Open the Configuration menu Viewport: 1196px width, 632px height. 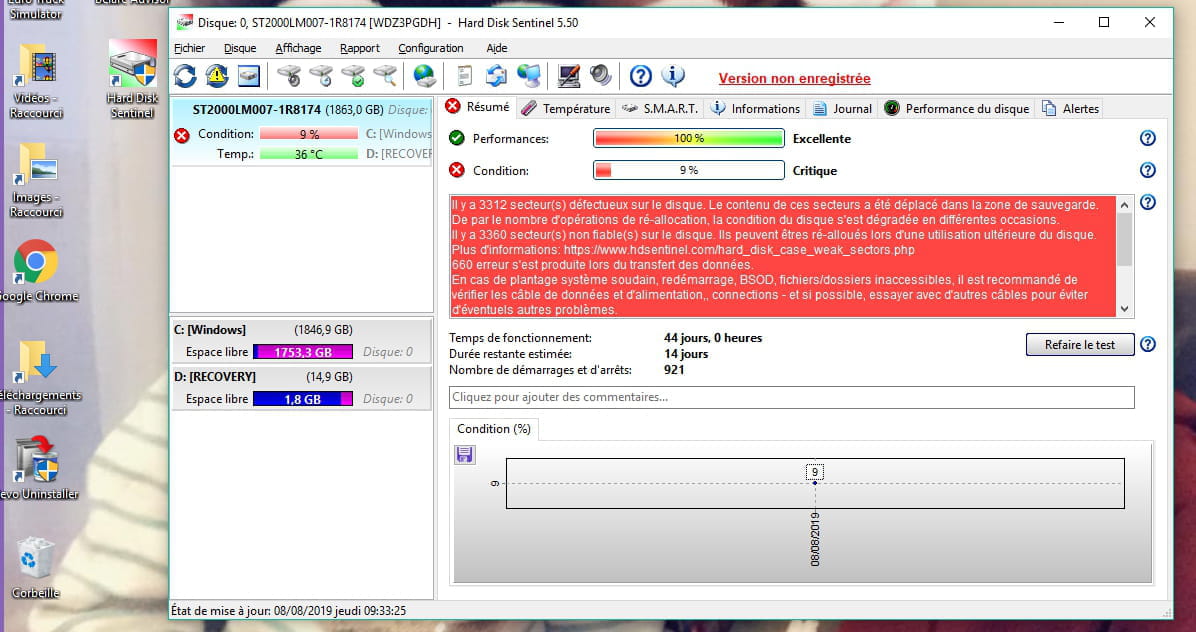click(x=431, y=48)
